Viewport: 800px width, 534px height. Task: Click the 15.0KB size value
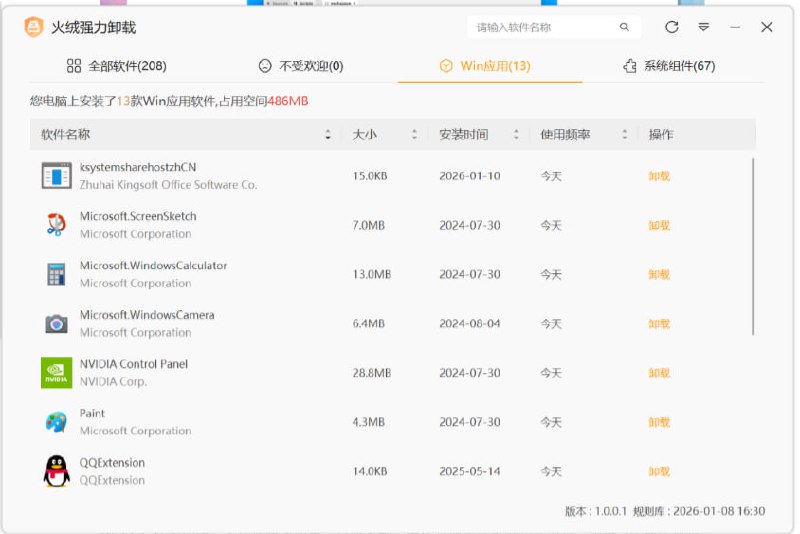(x=370, y=176)
